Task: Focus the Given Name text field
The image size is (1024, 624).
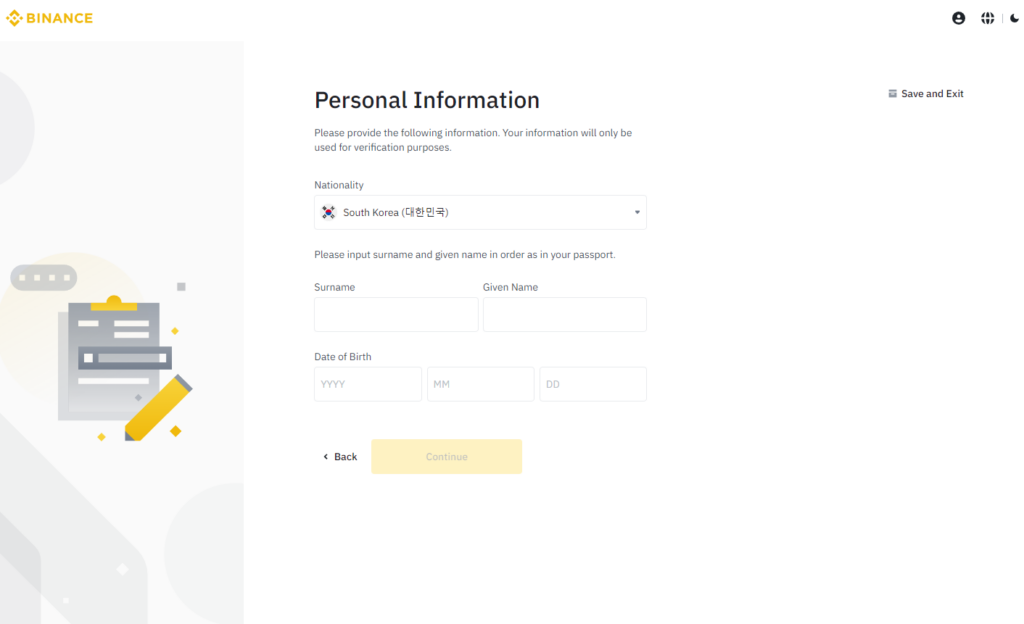Action: point(564,314)
